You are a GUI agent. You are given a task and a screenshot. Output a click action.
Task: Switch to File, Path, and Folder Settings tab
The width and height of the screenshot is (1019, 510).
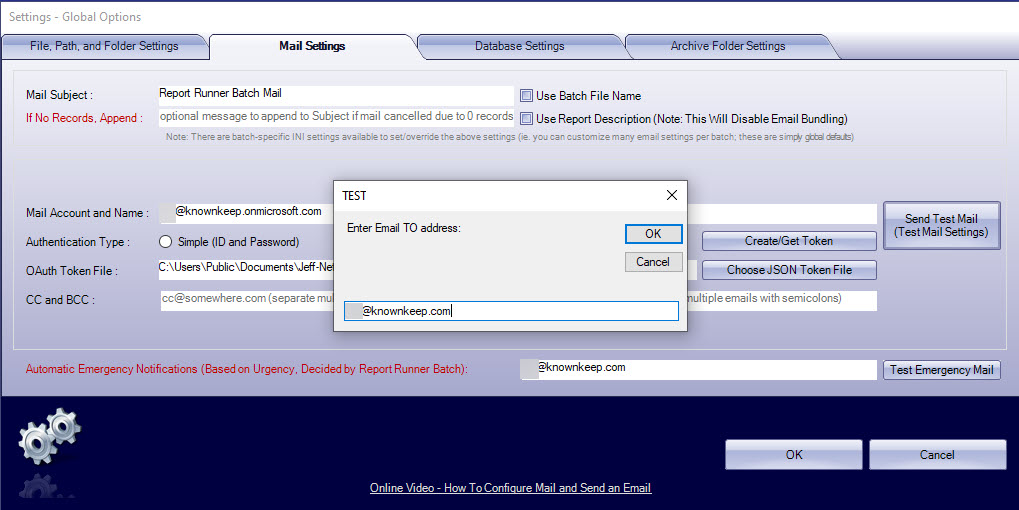click(x=104, y=46)
